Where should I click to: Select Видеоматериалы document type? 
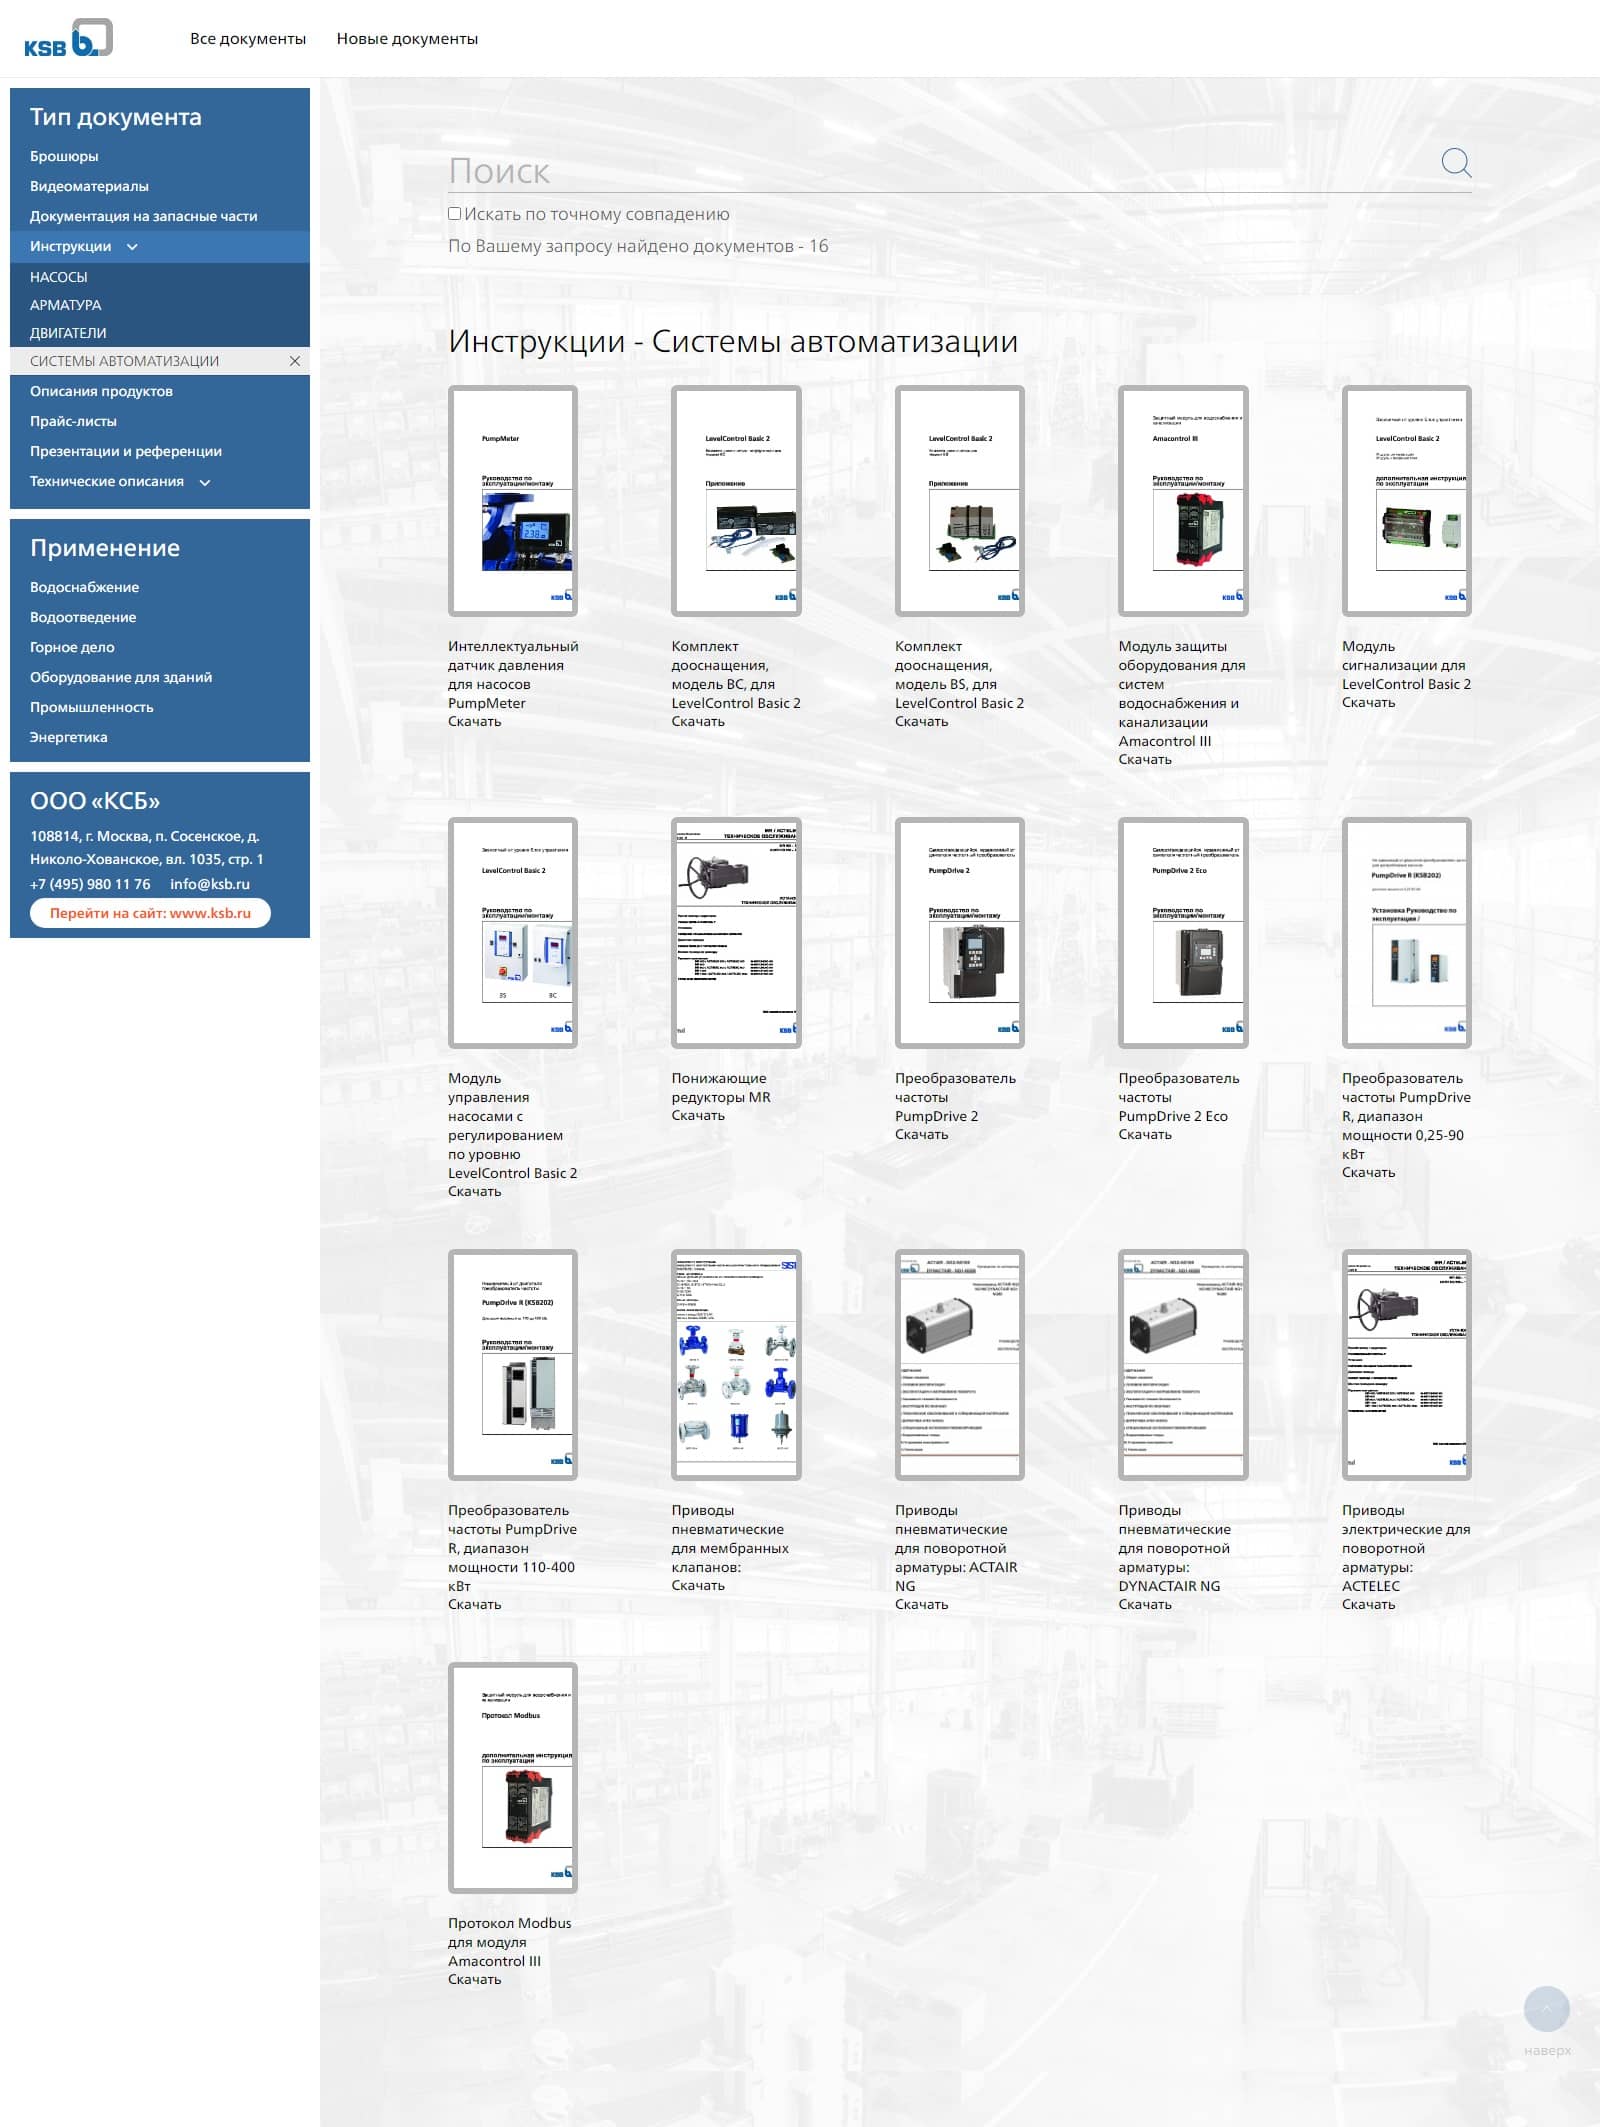89,186
